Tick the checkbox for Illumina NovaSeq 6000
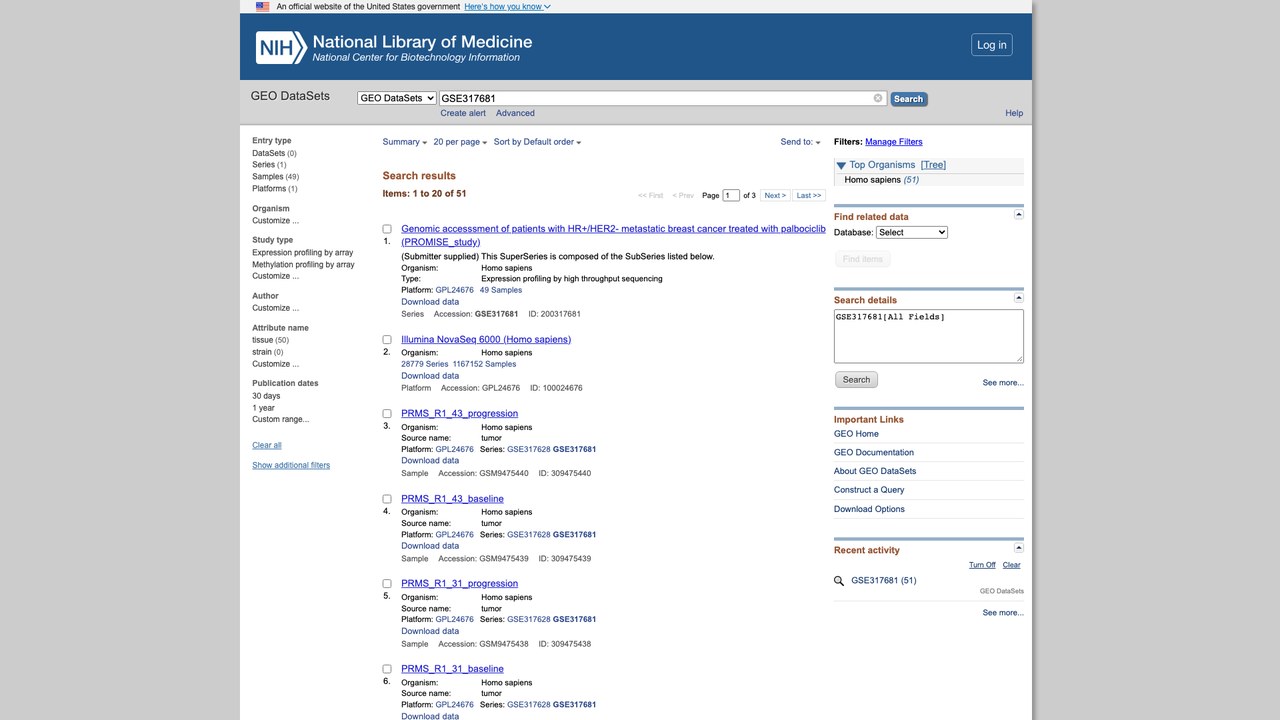Screen dimensions: 1280x720 [x=387, y=340]
